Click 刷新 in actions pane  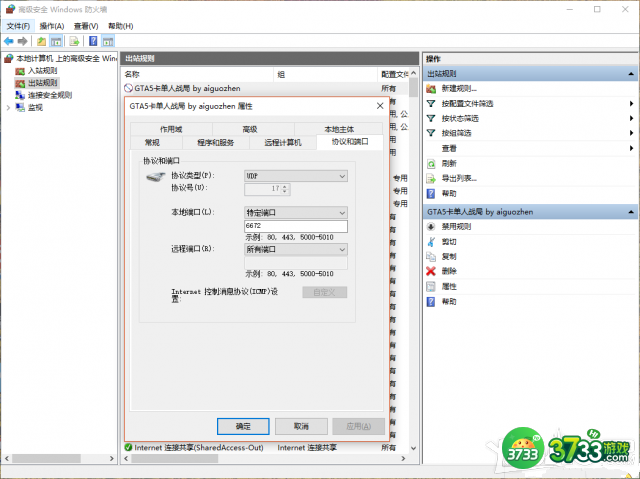pos(449,164)
